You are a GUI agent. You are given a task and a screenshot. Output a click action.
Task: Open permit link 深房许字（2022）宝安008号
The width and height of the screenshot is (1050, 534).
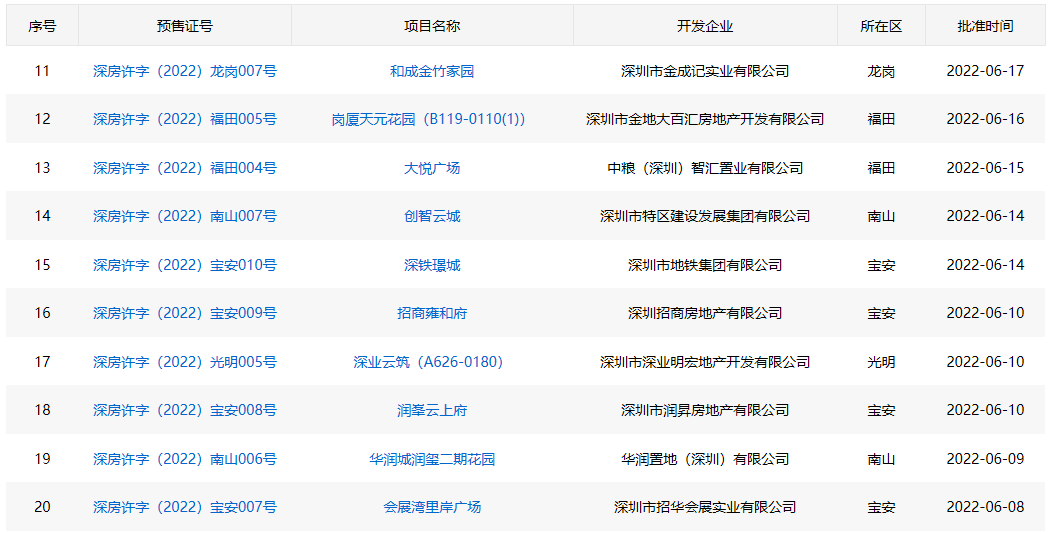[x=185, y=411]
